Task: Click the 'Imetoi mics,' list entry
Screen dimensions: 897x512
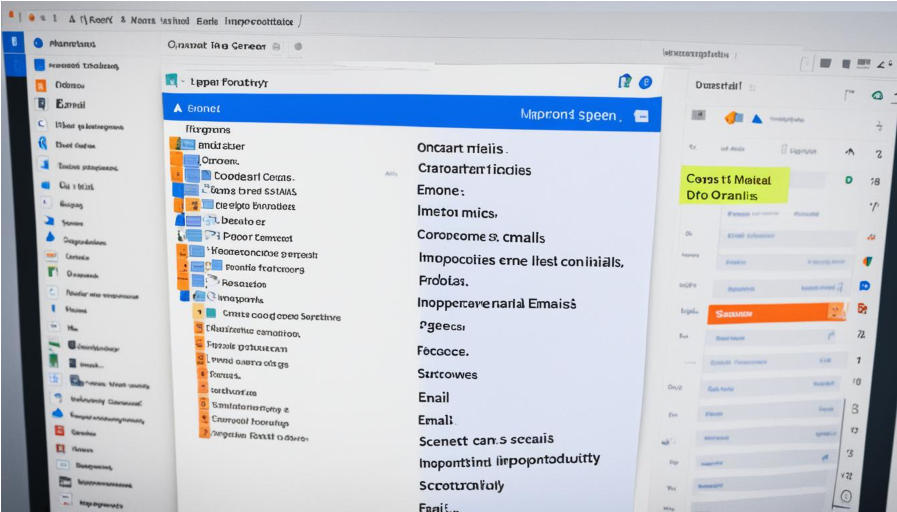Action: pos(457,213)
